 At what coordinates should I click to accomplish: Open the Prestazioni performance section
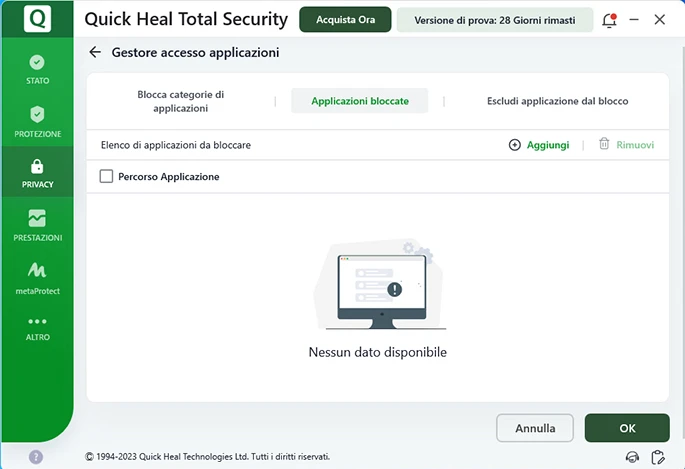point(37,226)
